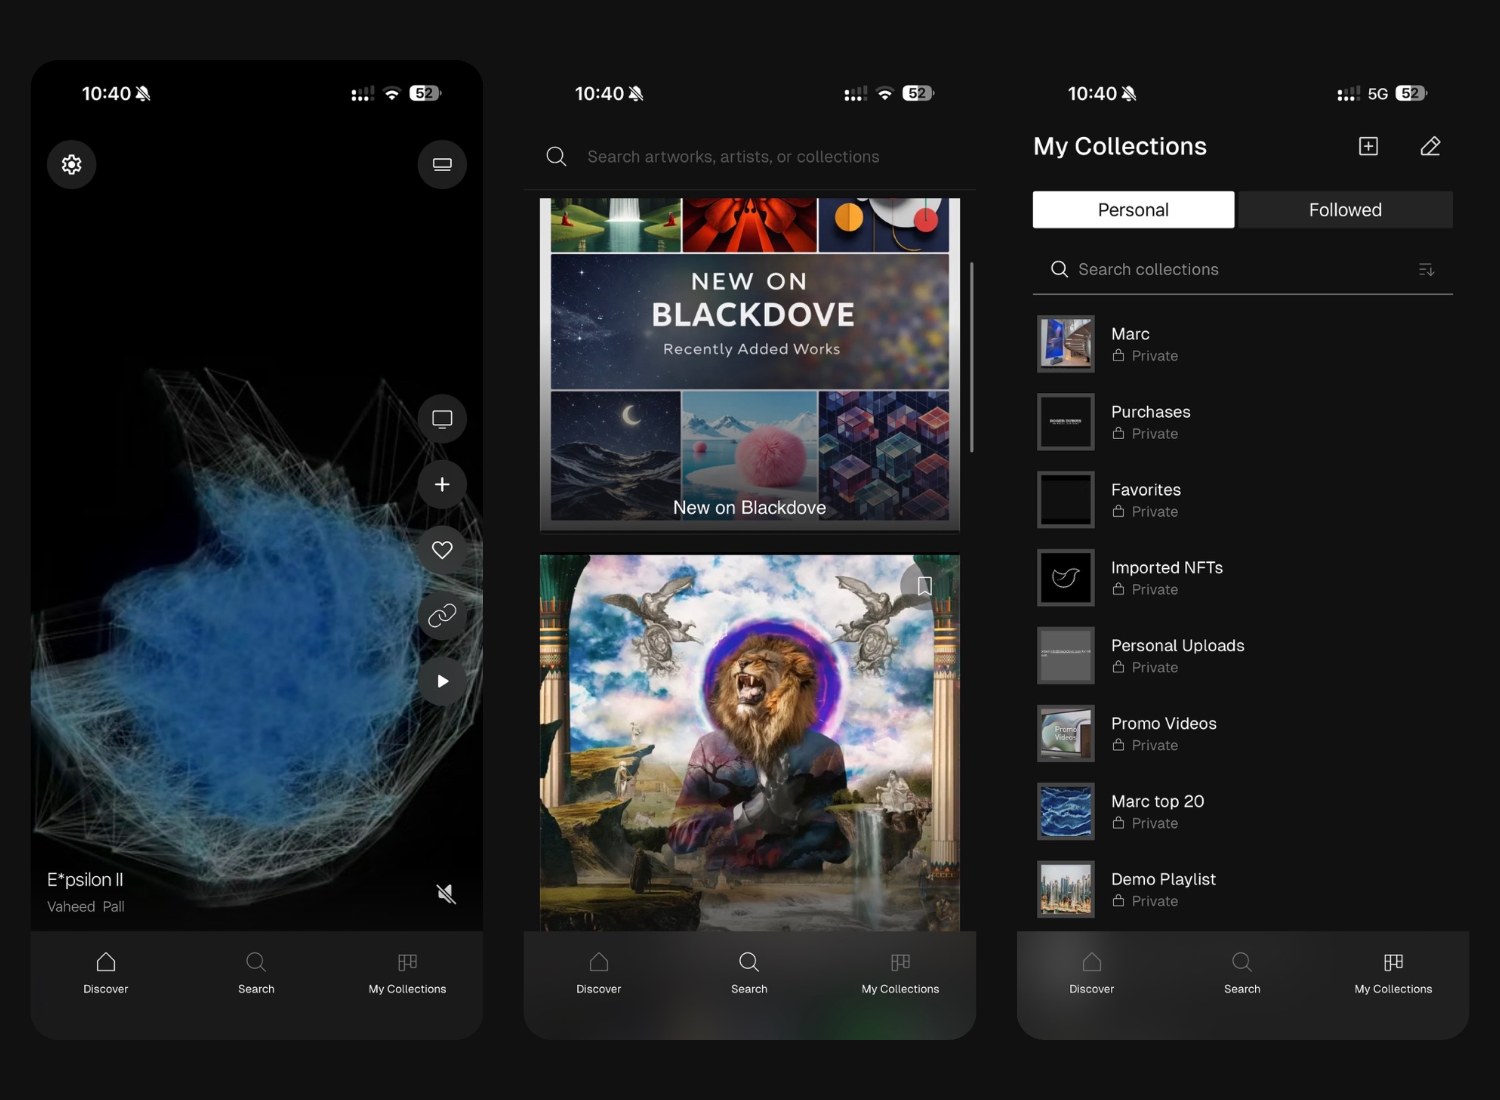The width and height of the screenshot is (1500, 1100).
Task: Switch to the Personal collections tab
Action: [x=1133, y=210]
